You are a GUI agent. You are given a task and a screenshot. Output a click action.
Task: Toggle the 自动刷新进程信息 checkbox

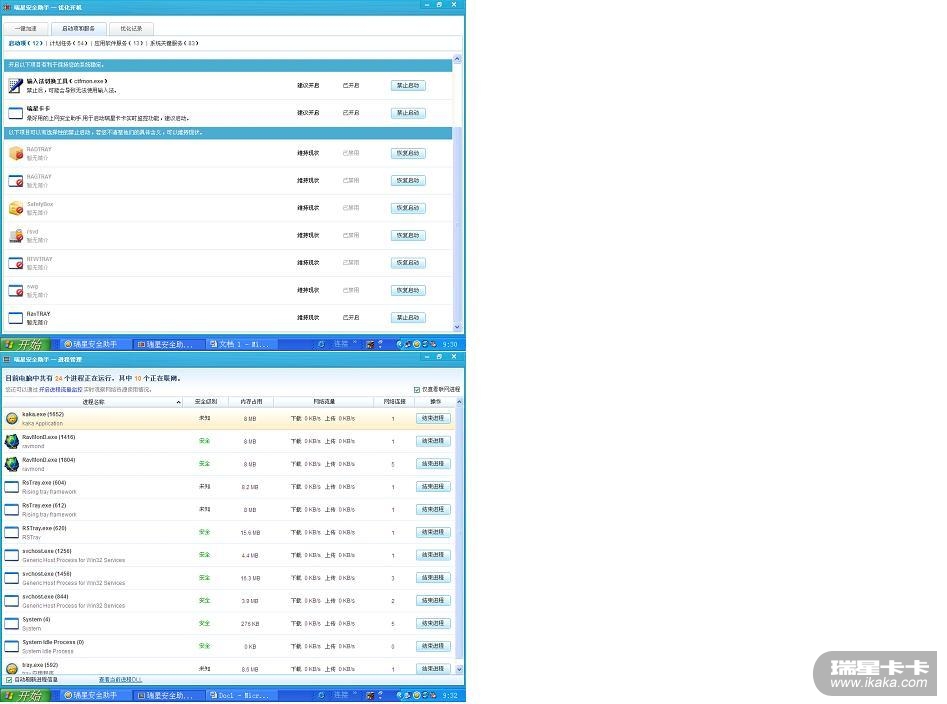pos(9,680)
